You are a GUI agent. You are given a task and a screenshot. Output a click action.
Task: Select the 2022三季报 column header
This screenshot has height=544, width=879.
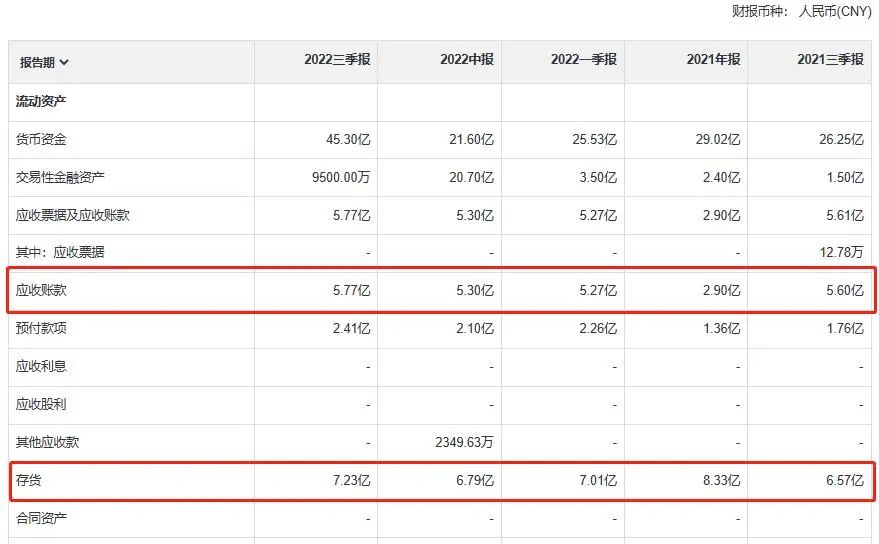[x=337, y=60]
